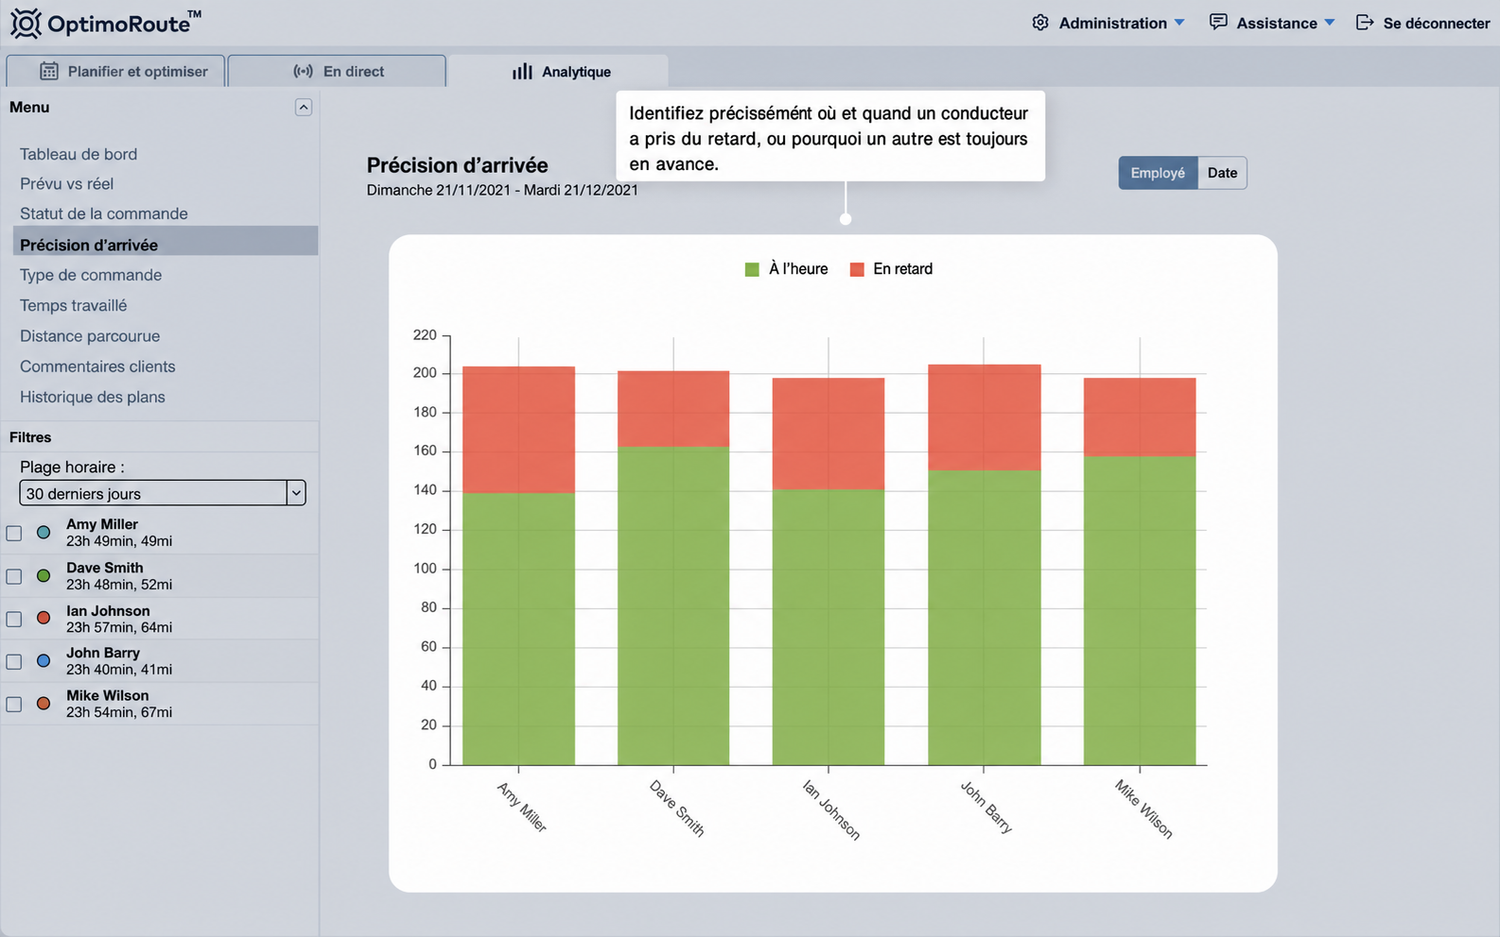This screenshot has height=937, width=1500.
Task: Click the Mike Wilson axis label
Action: point(1143,809)
